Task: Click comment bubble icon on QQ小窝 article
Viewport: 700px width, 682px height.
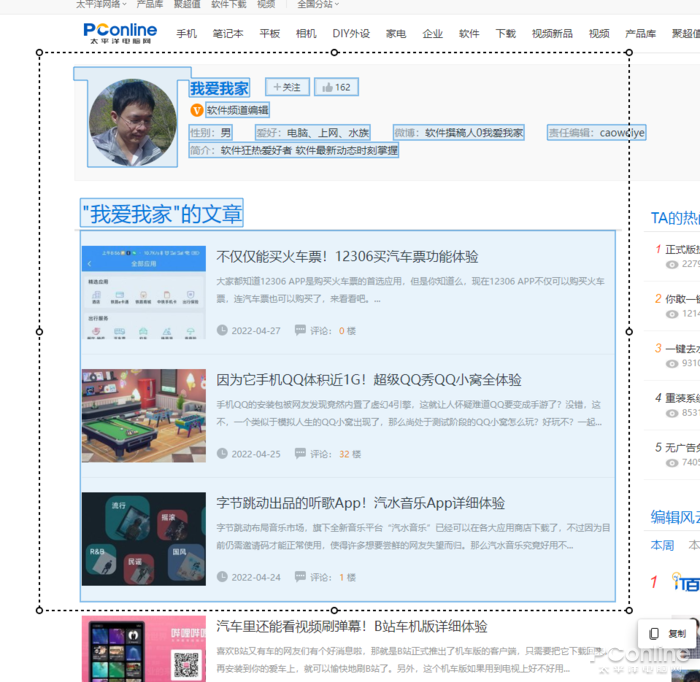Action: (x=301, y=453)
